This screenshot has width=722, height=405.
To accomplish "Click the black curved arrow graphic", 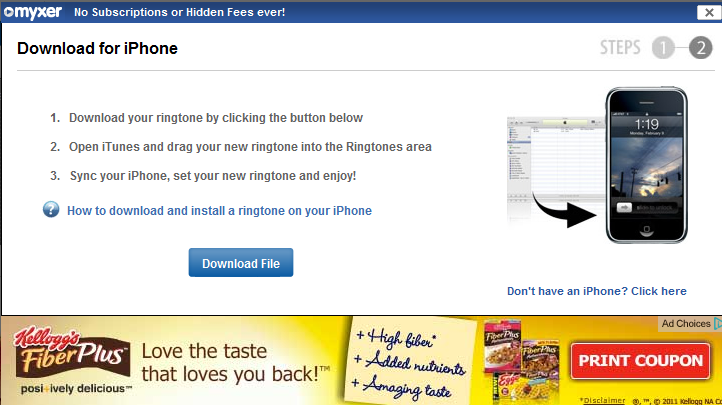I will (563, 211).
